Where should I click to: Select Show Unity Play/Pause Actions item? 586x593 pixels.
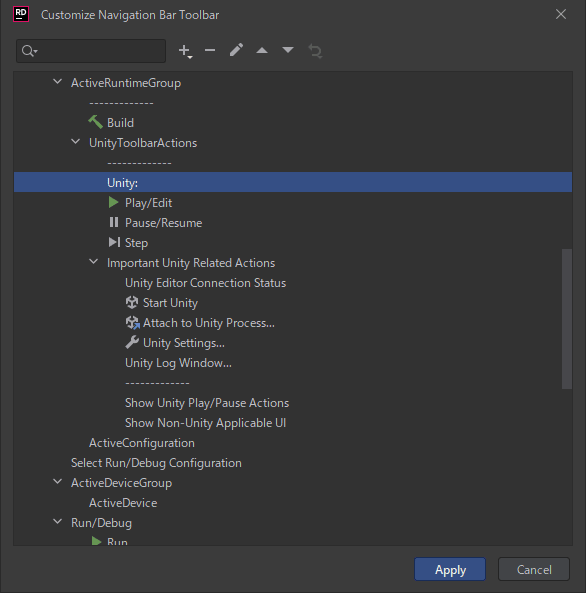point(207,403)
